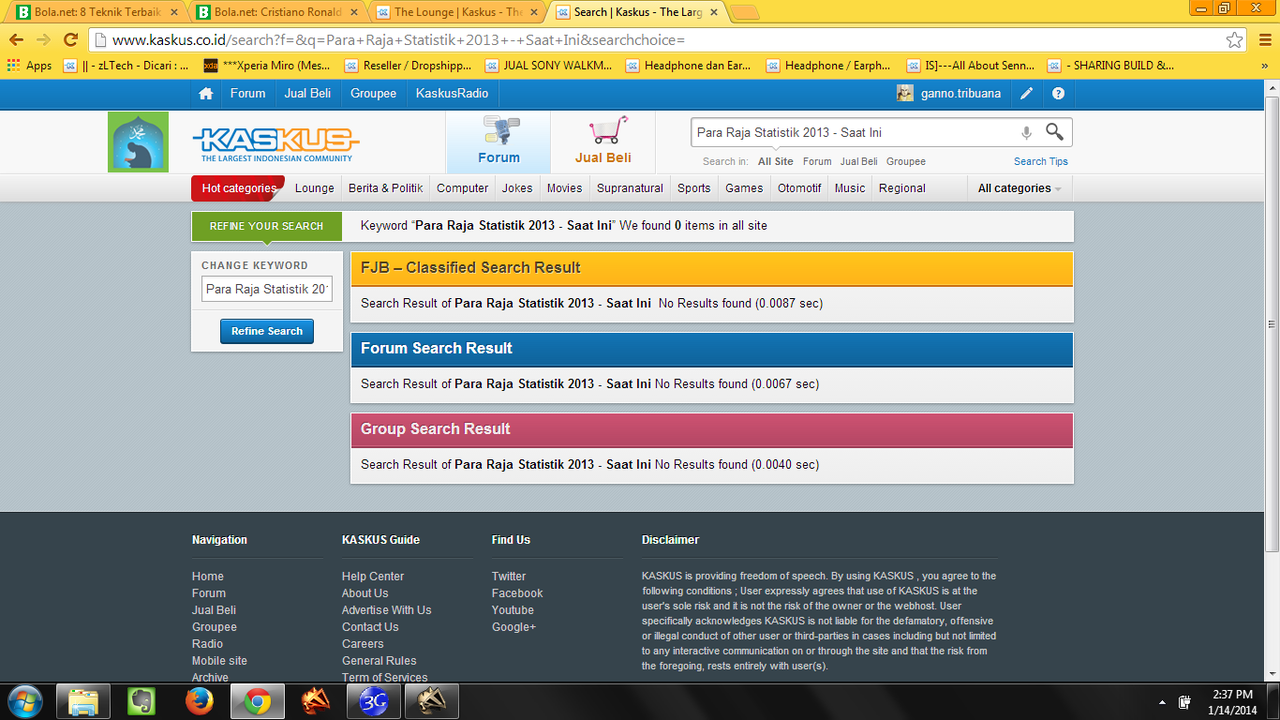Reload the page with refresh icon
Screen dimensions: 1280x720
point(70,40)
